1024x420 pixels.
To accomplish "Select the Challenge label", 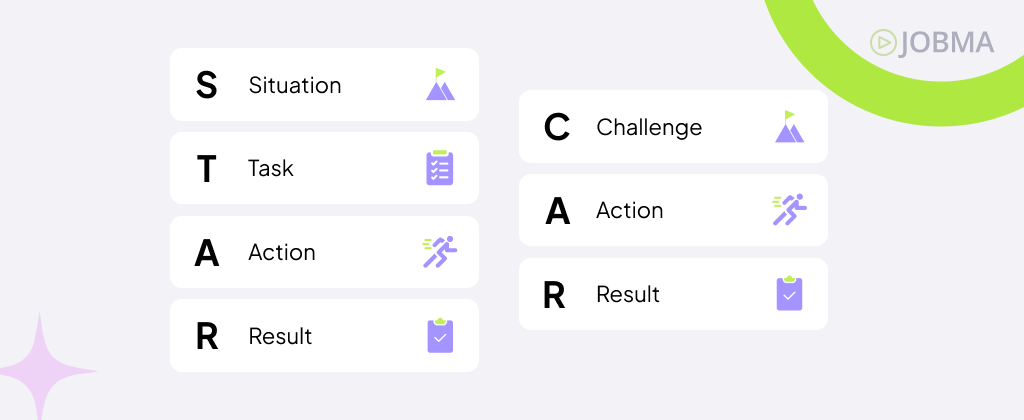I will coord(649,127).
